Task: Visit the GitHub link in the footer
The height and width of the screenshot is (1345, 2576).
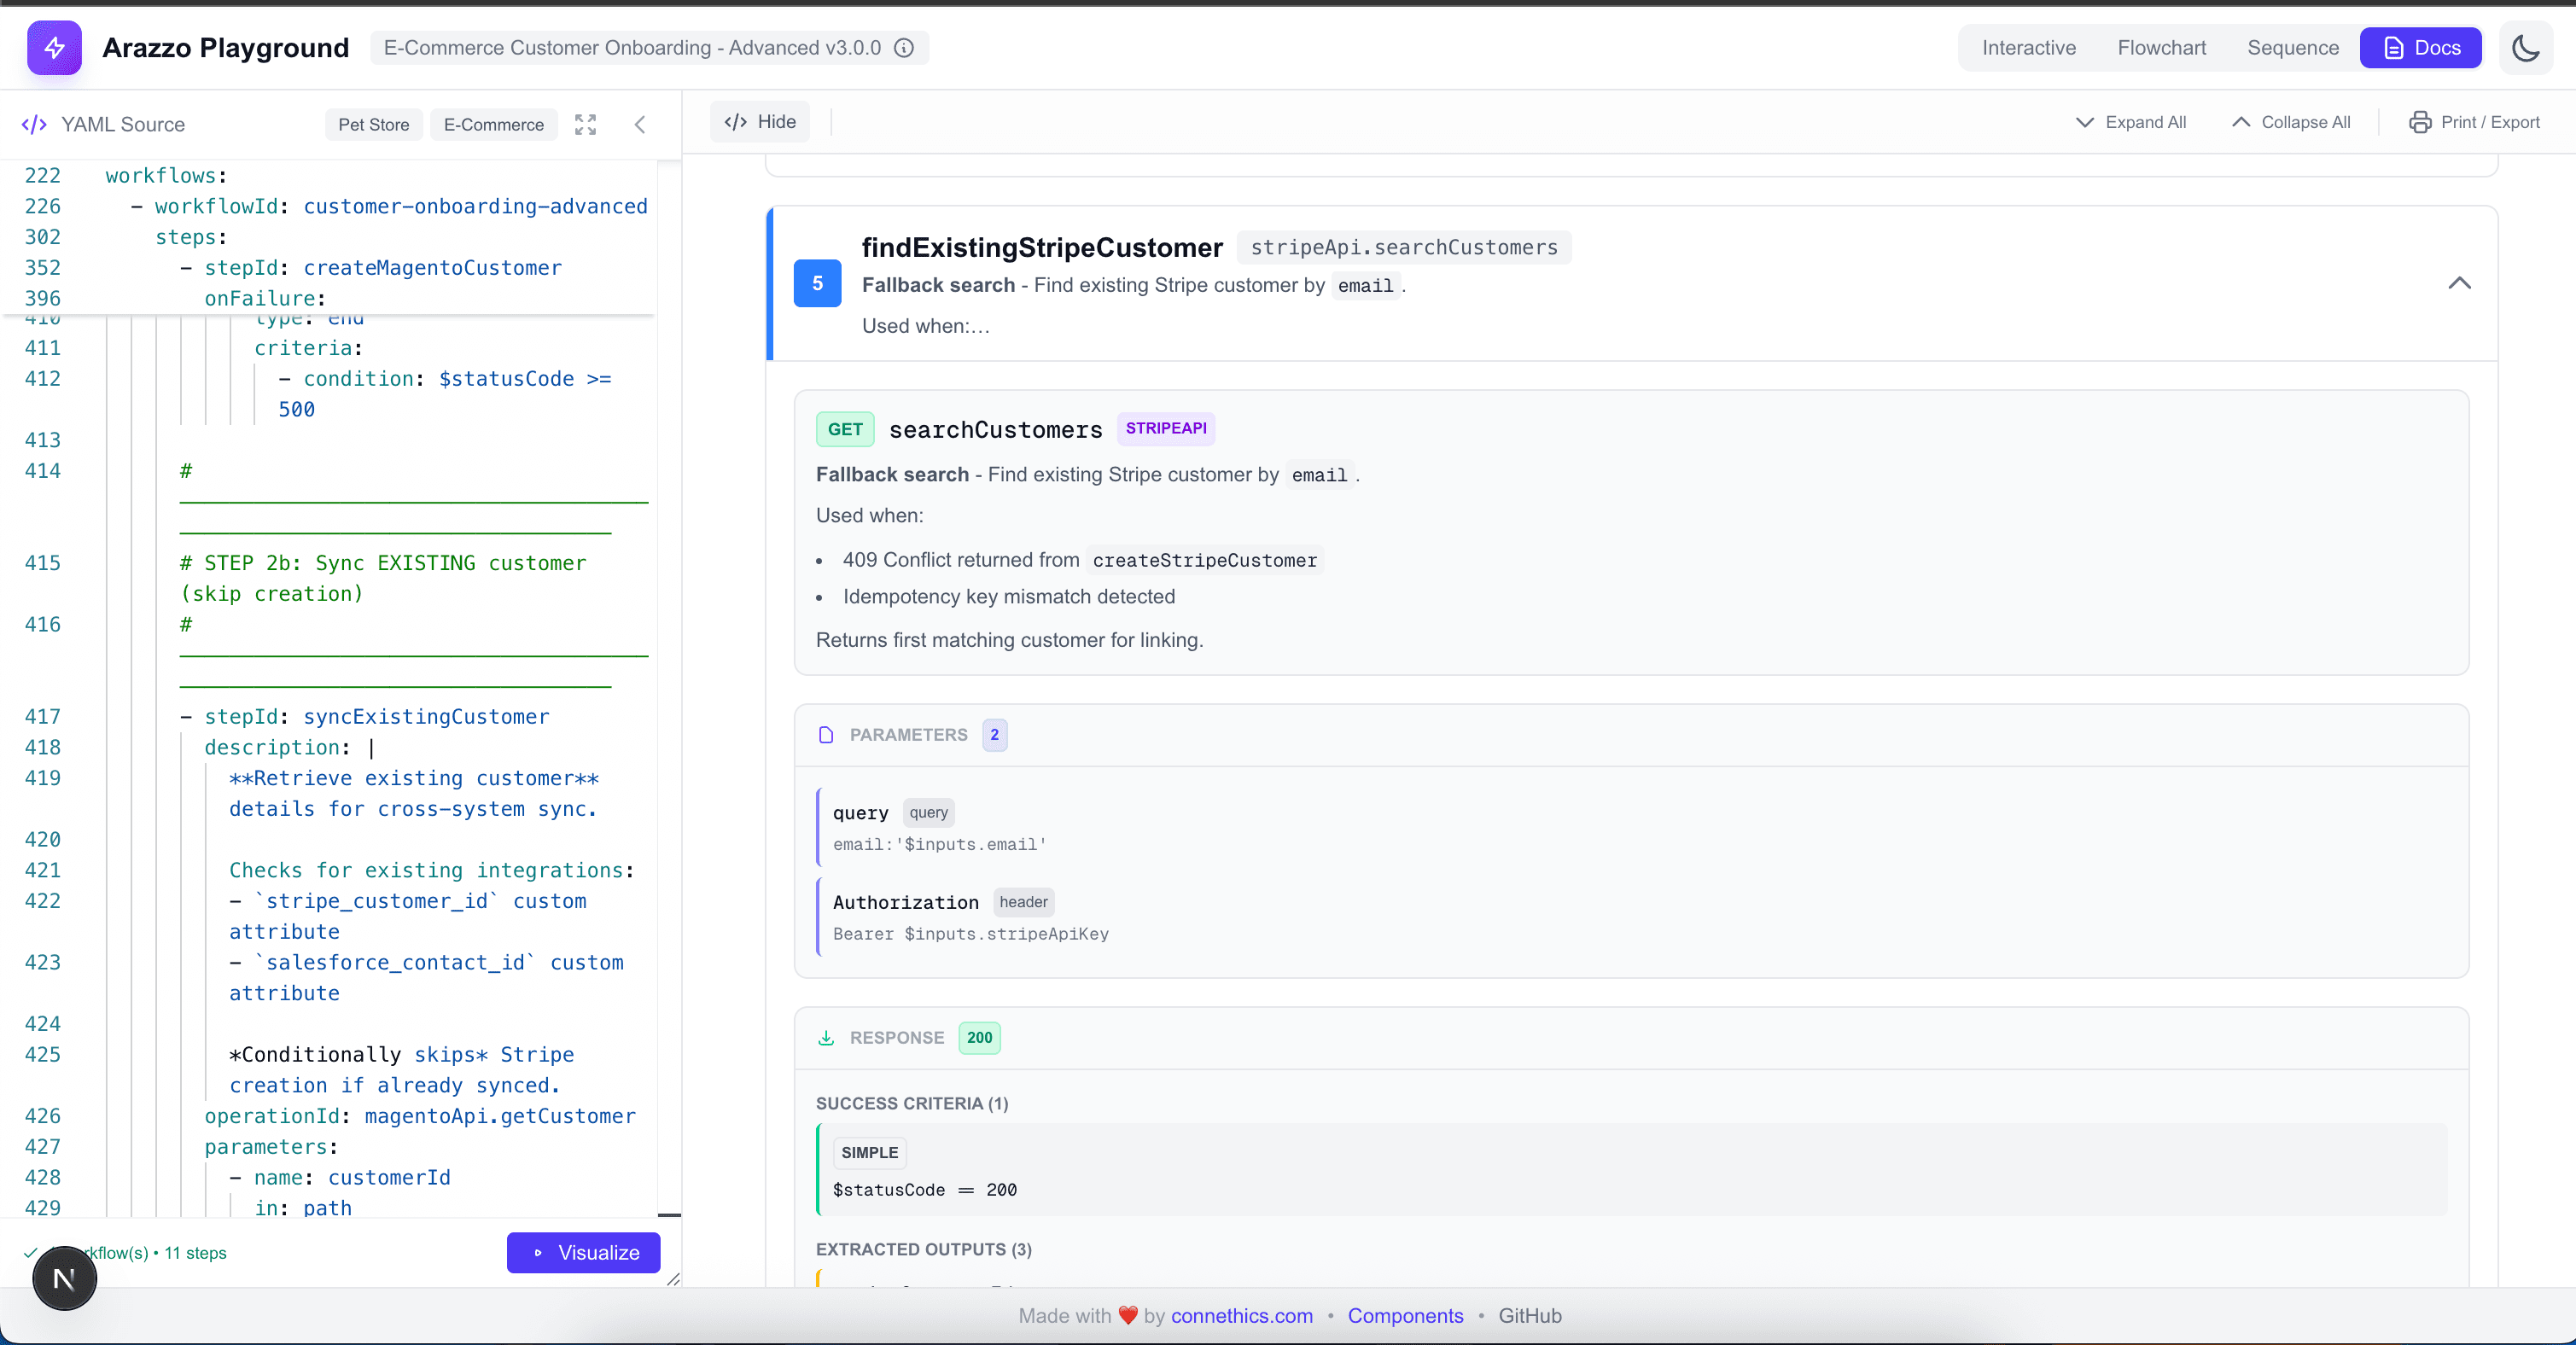Action: point(1530,1316)
